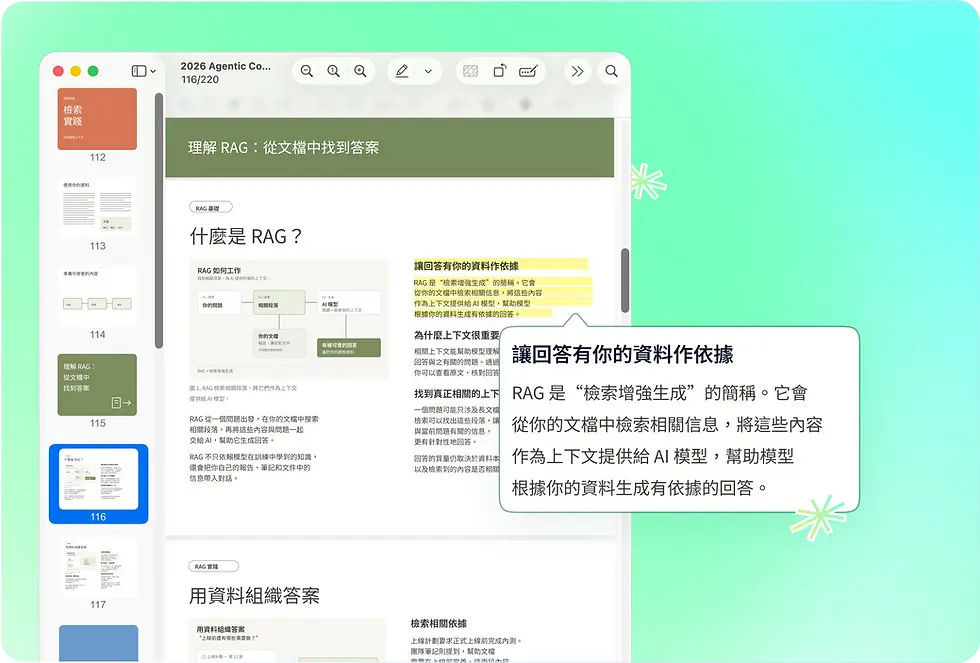Jump to the page 117 thumbnail
Screen dimensions: 980x663
pos(97,567)
